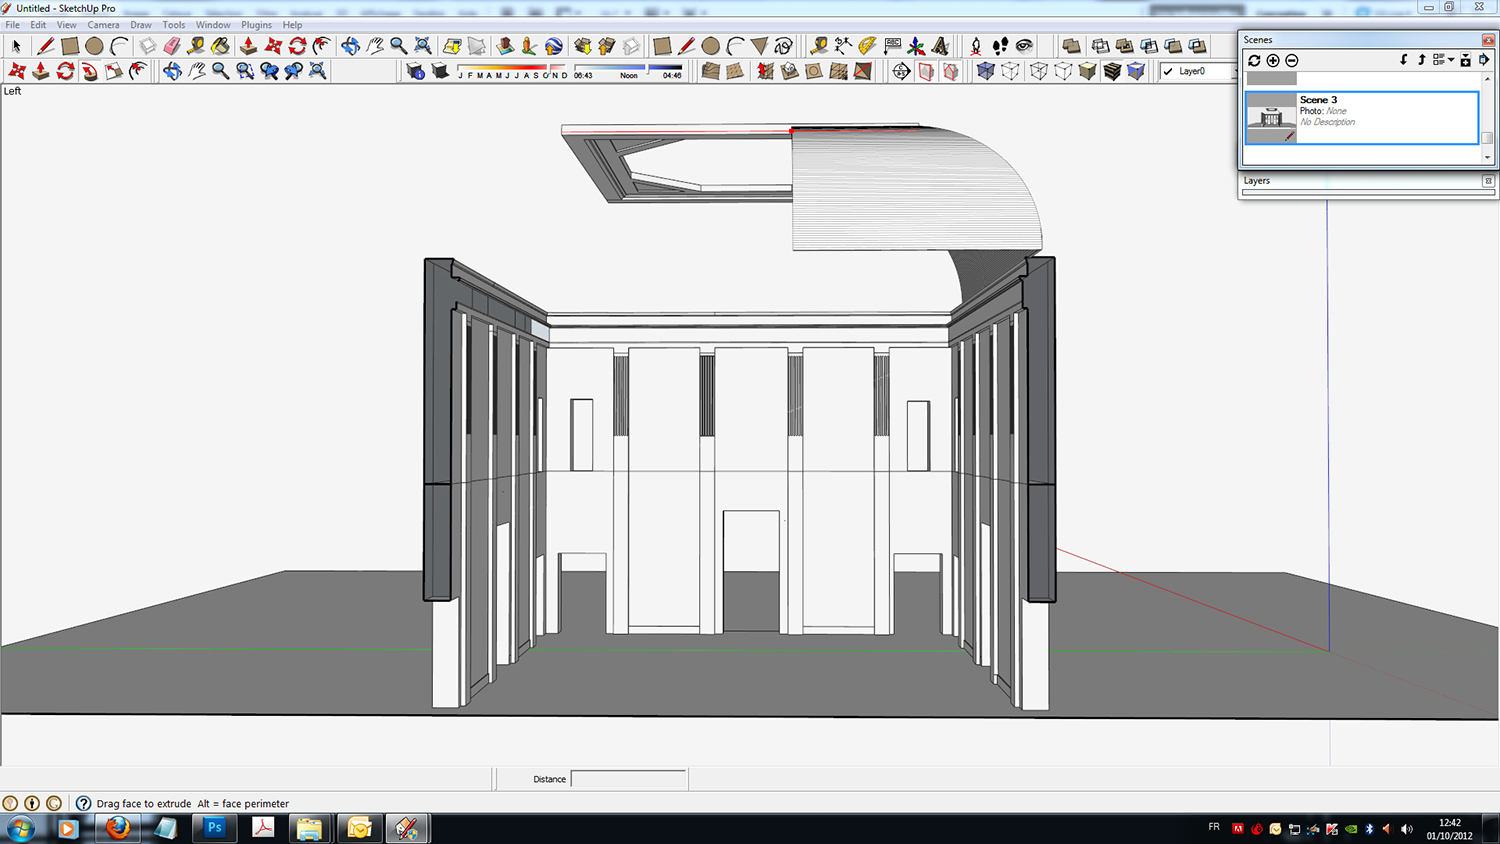Image resolution: width=1500 pixels, height=844 pixels.
Task: Click the Distance measurement input box
Action: click(628, 779)
